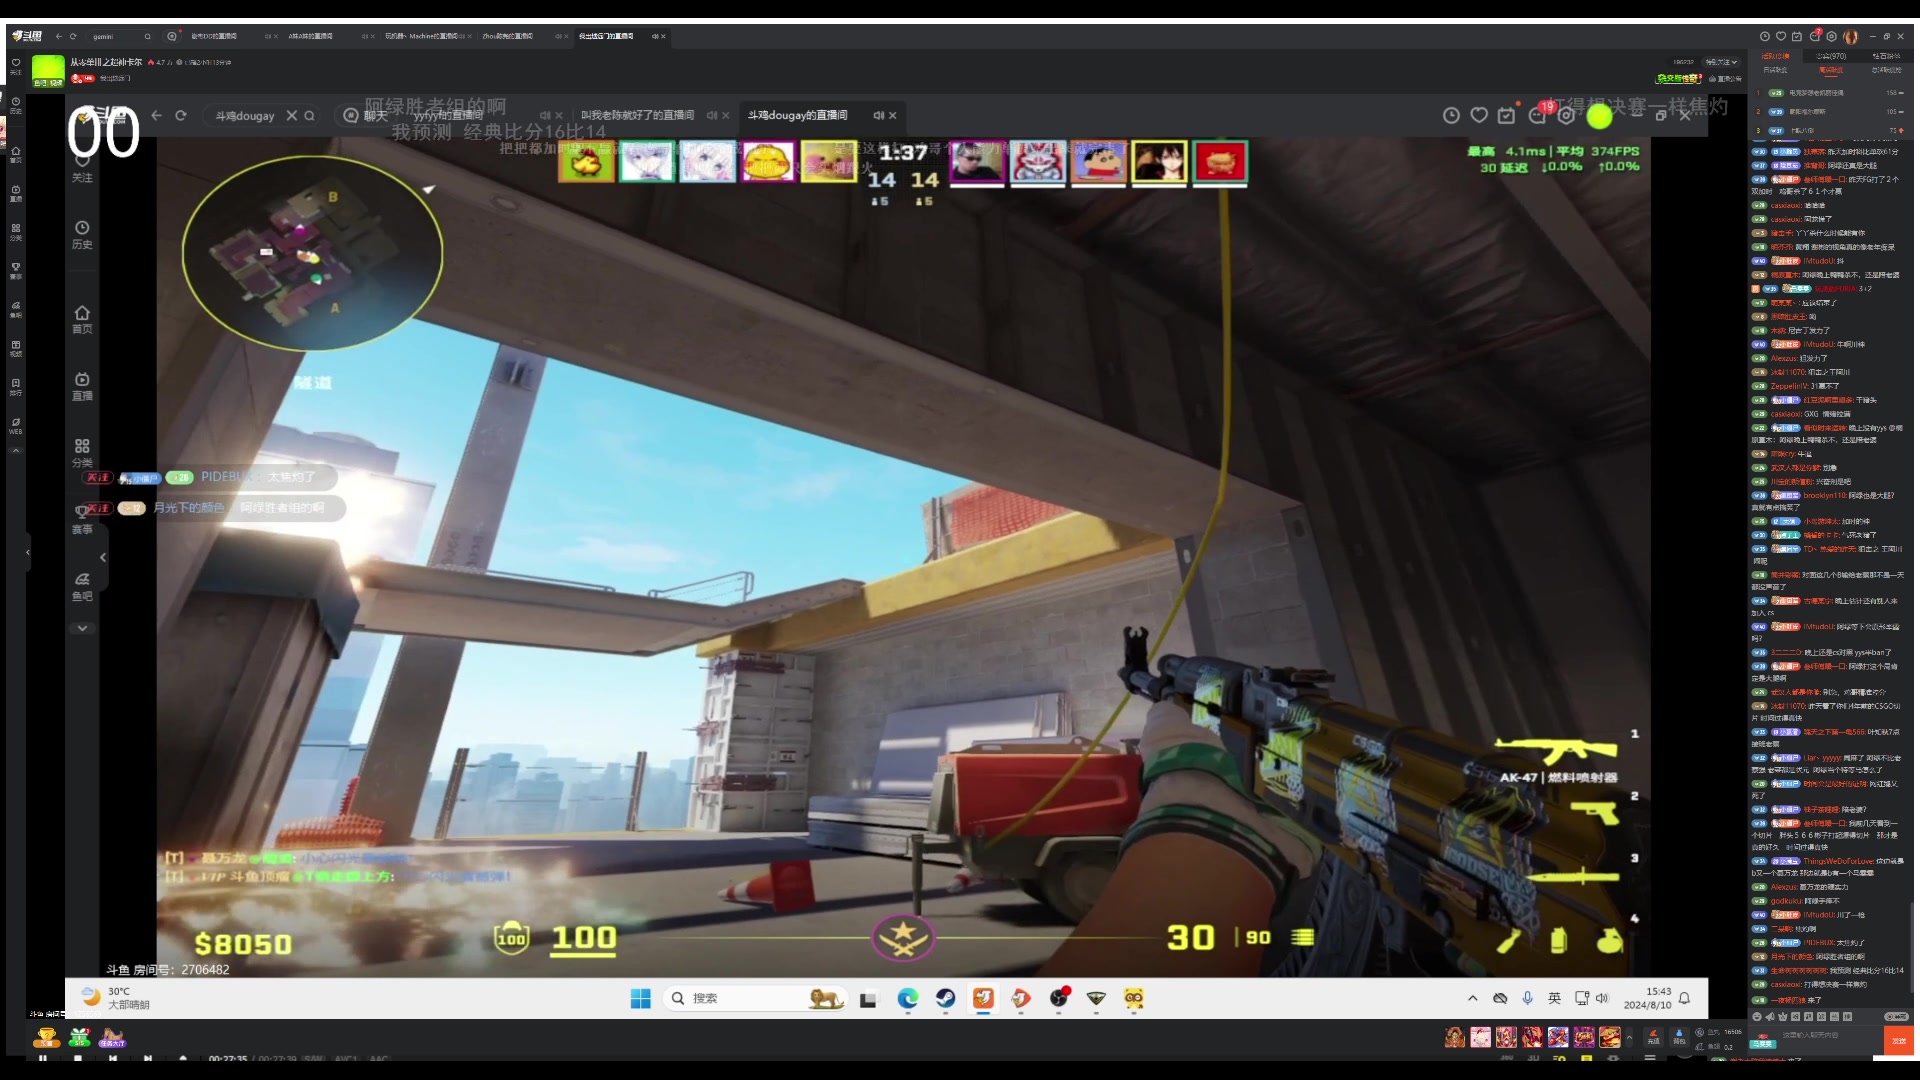This screenshot has width=1920, height=1080.
Task: Open user avatar menu in outer client
Action: [x=1851, y=36]
